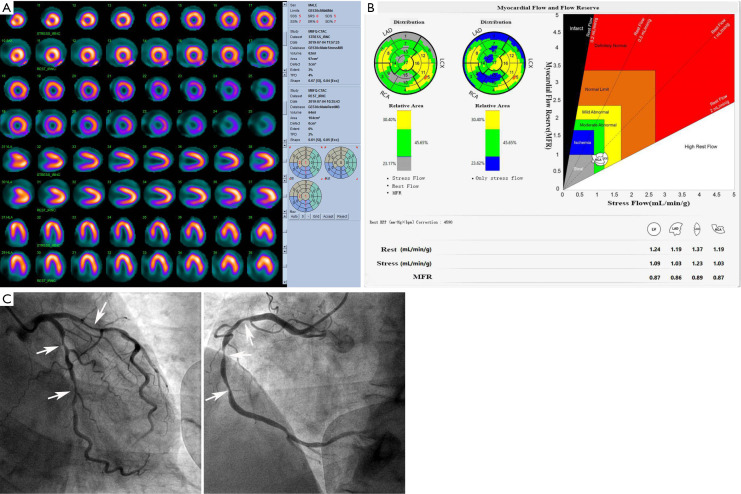Select the LAD territory icon above table
Screen dimensions: 741x494
(675, 229)
